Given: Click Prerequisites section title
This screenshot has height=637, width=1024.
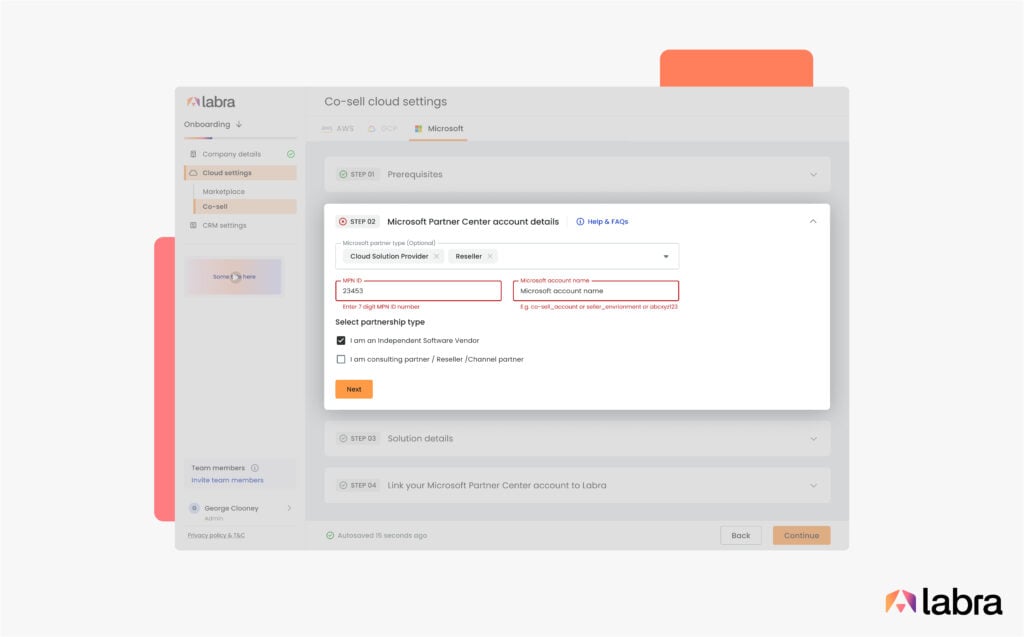Looking at the screenshot, I should (x=415, y=174).
